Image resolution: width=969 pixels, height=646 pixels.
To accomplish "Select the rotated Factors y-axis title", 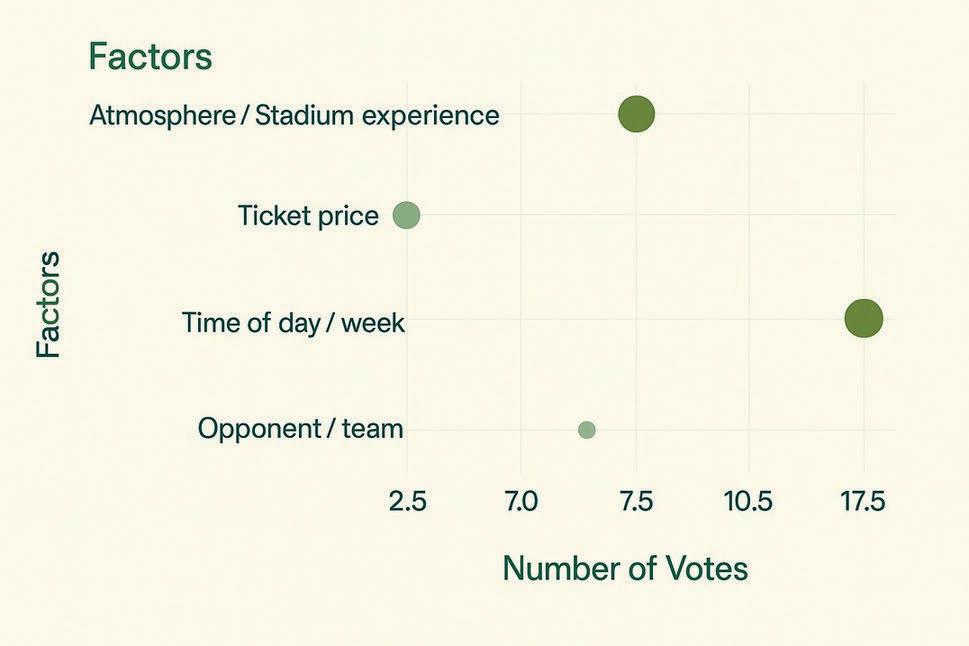I will [48, 305].
